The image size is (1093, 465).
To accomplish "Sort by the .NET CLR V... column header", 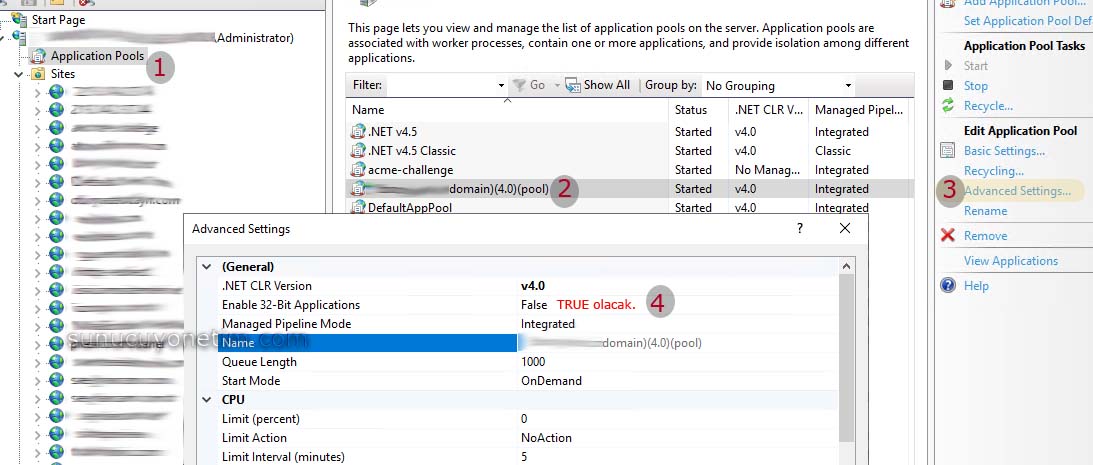I will [x=769, y=109].
